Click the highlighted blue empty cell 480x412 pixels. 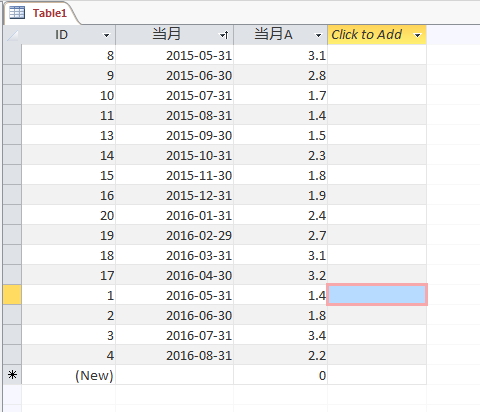click(x=377, y=295)
